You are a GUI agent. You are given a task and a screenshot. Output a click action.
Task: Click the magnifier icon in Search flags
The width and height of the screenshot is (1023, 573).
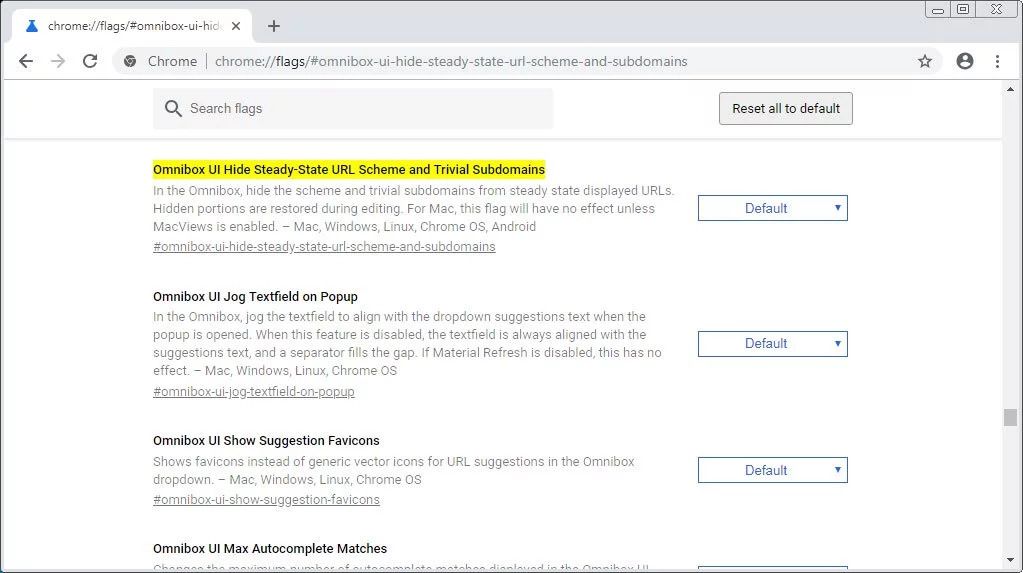173,108
